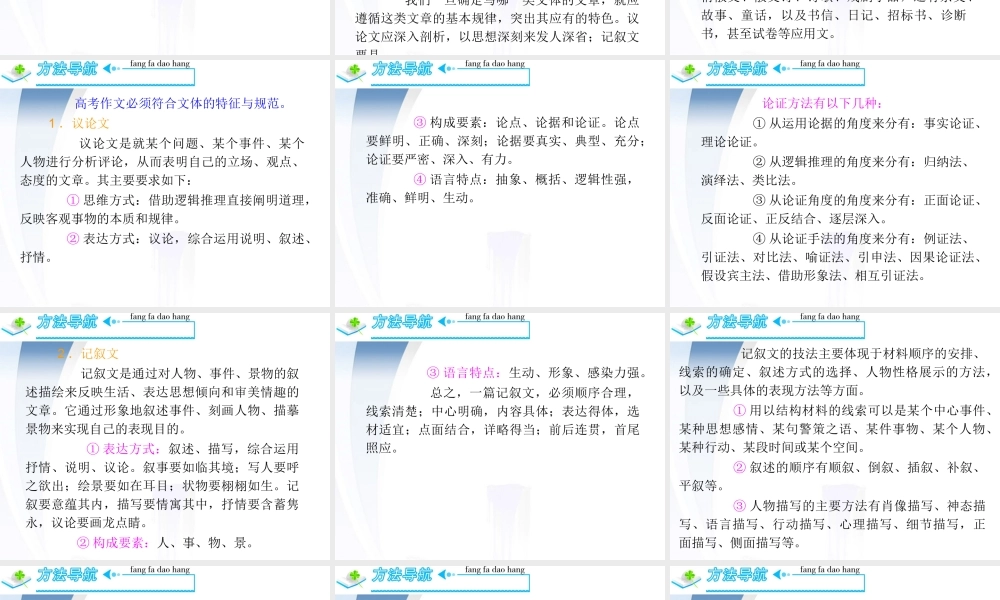Click the arrow icon beside 方法导航 on 论点 slide
Screen dimensions: 1000x600
[445, 68]
